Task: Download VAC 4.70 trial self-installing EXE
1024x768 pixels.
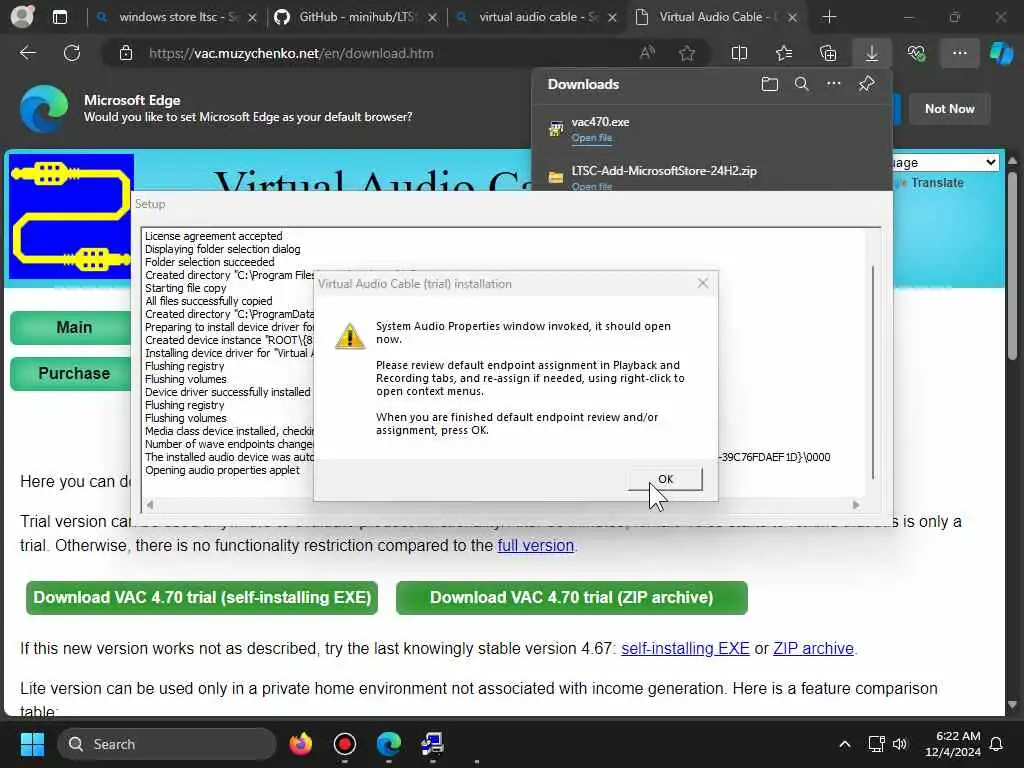Action: [x=202, y=598]
